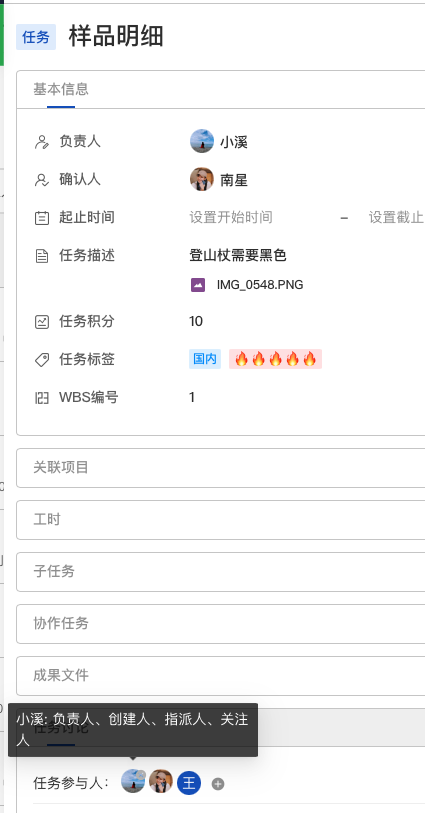Click the 确认人 person icon
This screenshot has height=813, width=425.
point(41,180)
